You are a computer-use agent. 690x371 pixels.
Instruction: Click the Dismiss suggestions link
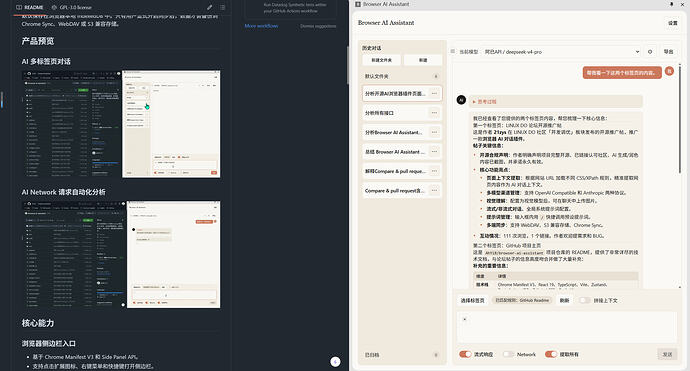(x=318, y=26)
